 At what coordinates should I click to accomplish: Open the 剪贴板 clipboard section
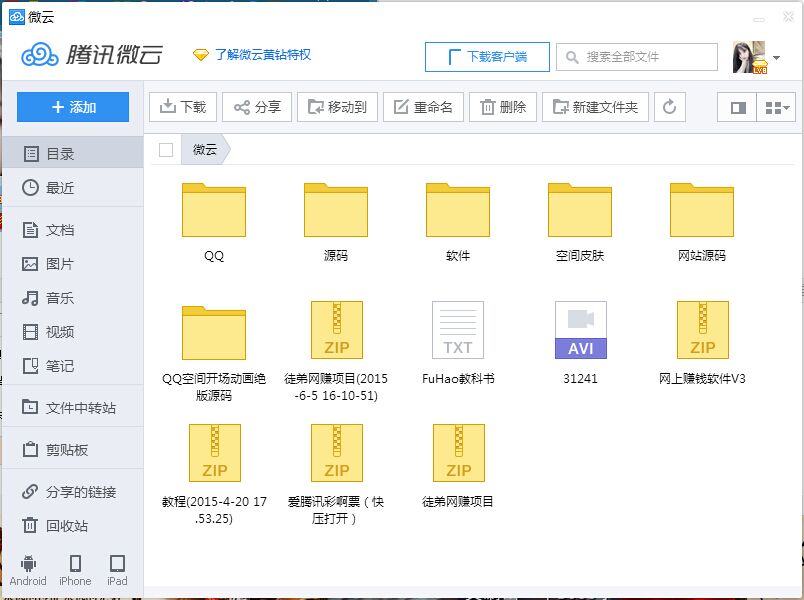tap(72, 450)
